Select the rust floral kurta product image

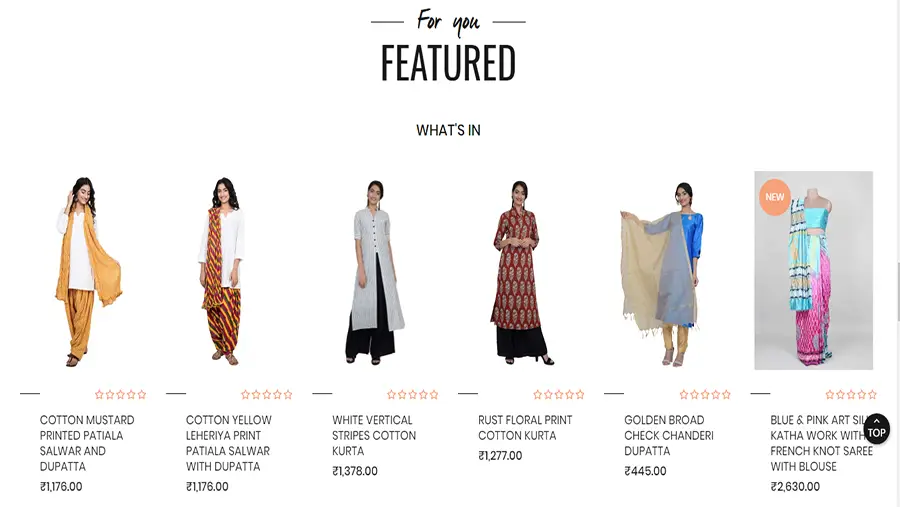point(522,270)
